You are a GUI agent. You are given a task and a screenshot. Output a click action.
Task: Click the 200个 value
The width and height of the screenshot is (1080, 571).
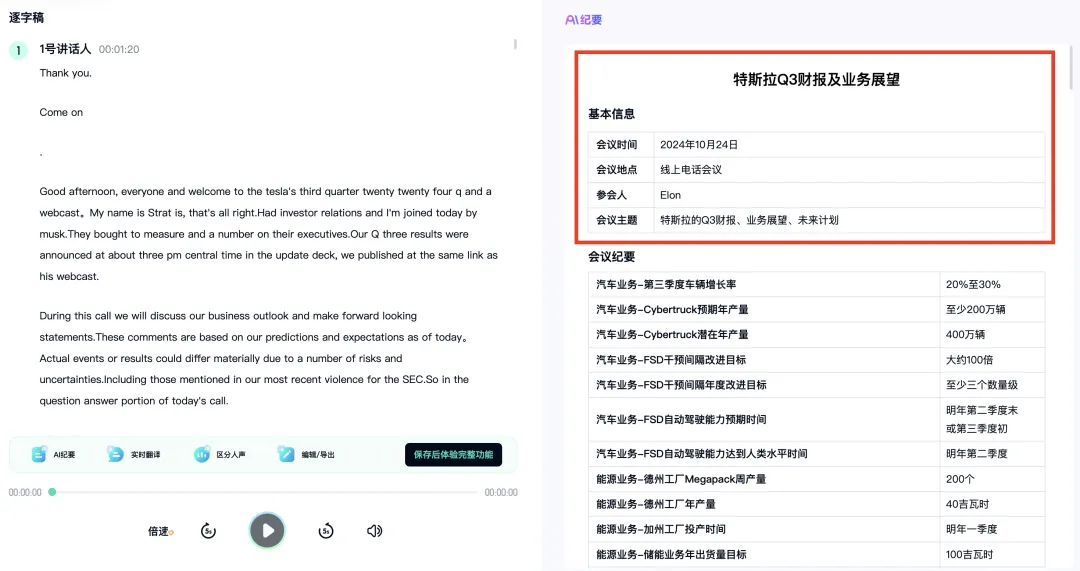[960, 479]
